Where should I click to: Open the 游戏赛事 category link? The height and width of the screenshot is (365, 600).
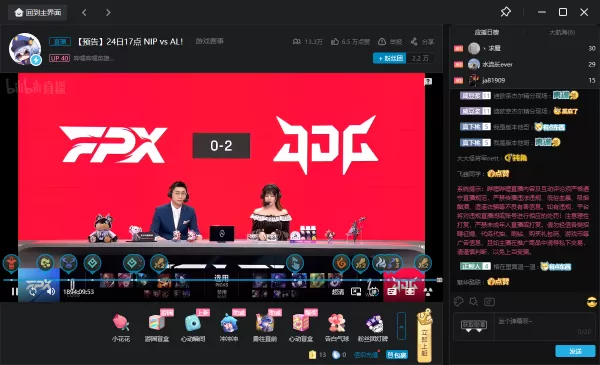pyautogui.click(x=209, y=41)
